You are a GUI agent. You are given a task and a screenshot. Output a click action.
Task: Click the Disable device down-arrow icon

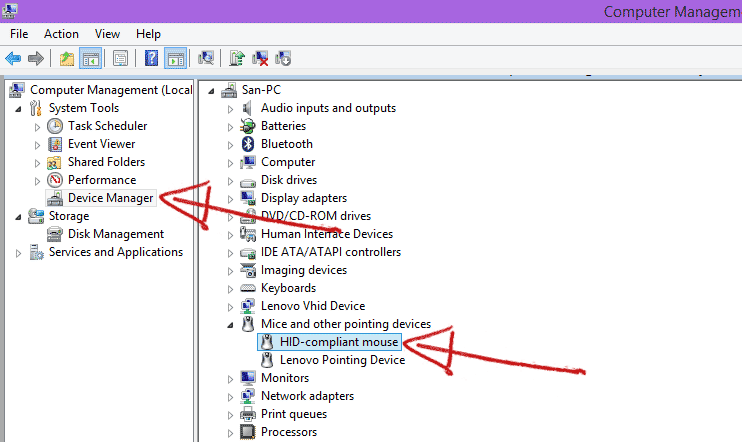[x=283, y=58]
